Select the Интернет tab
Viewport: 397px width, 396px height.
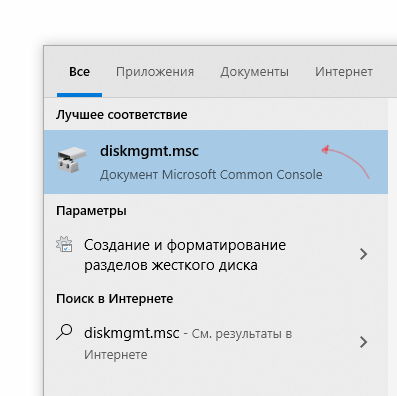point(344,72)
